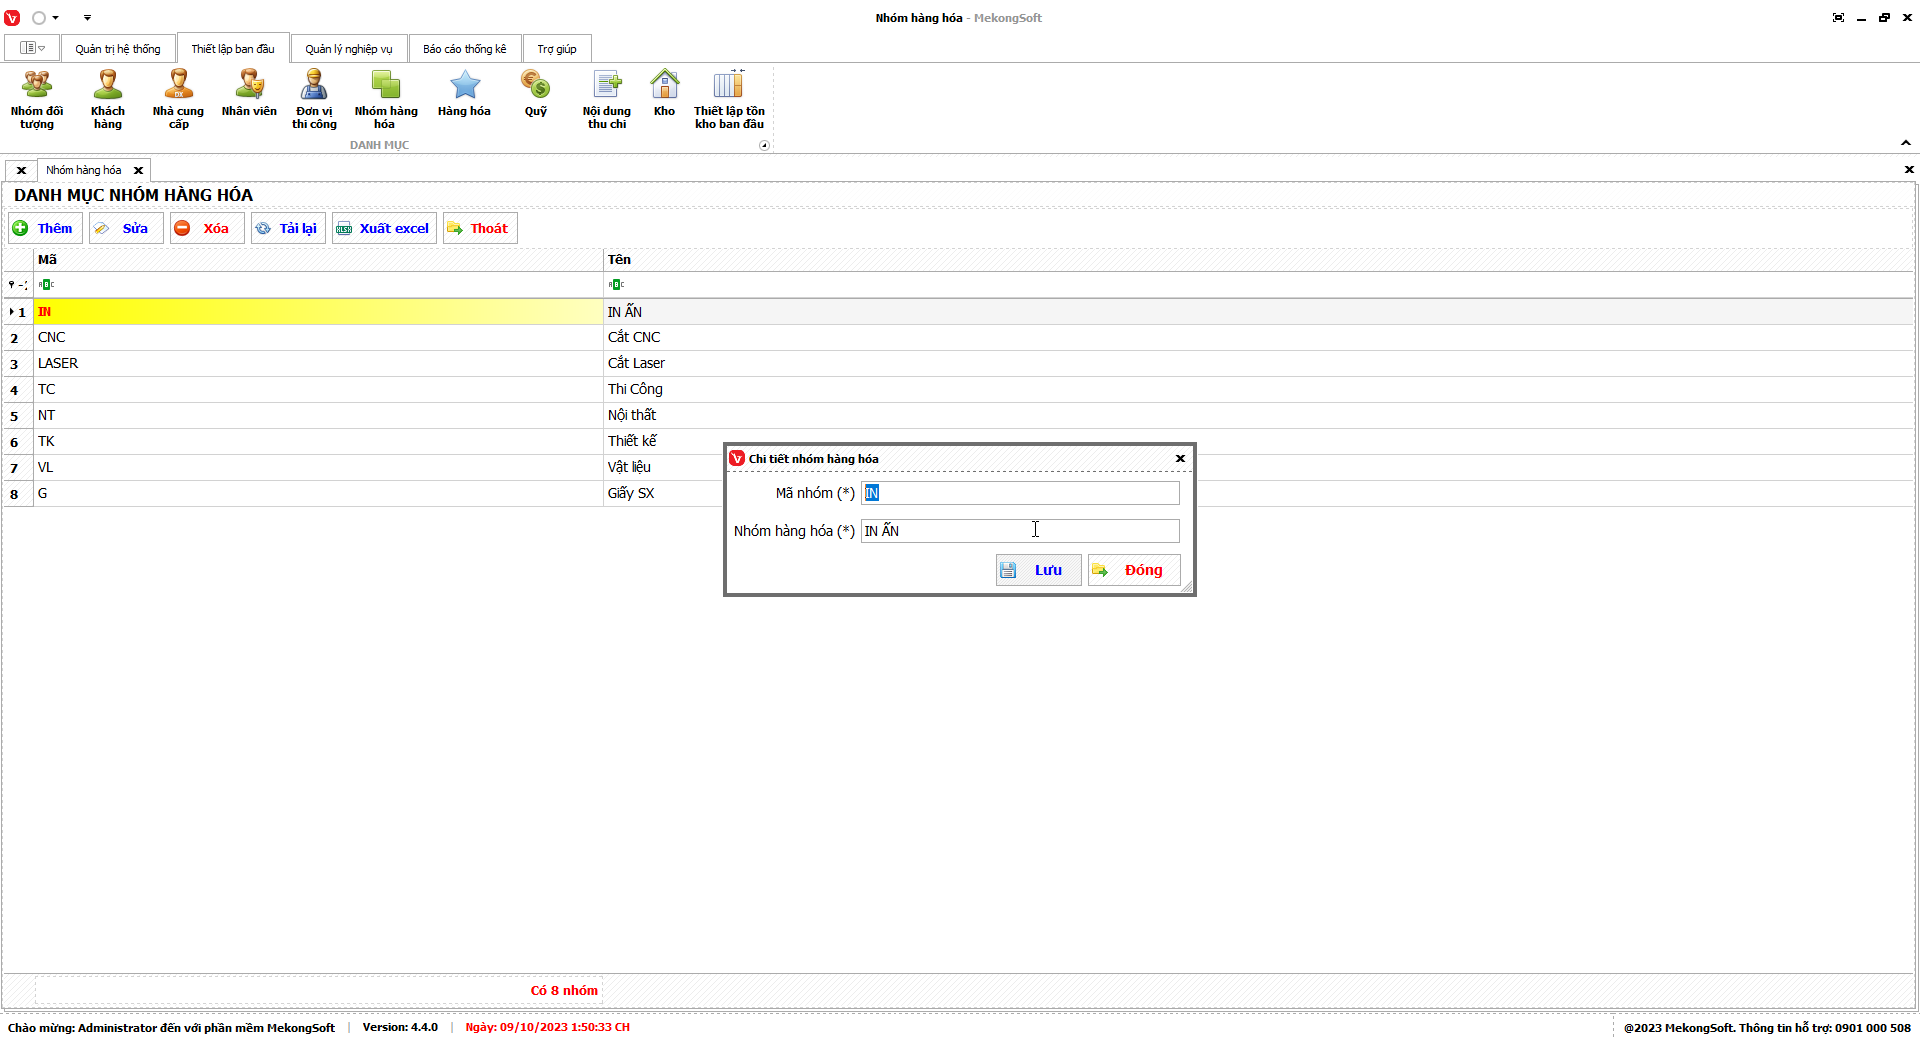Click the IN ẤN name cell in grid
1920x1038 pixels.
tap(1258, 312)
